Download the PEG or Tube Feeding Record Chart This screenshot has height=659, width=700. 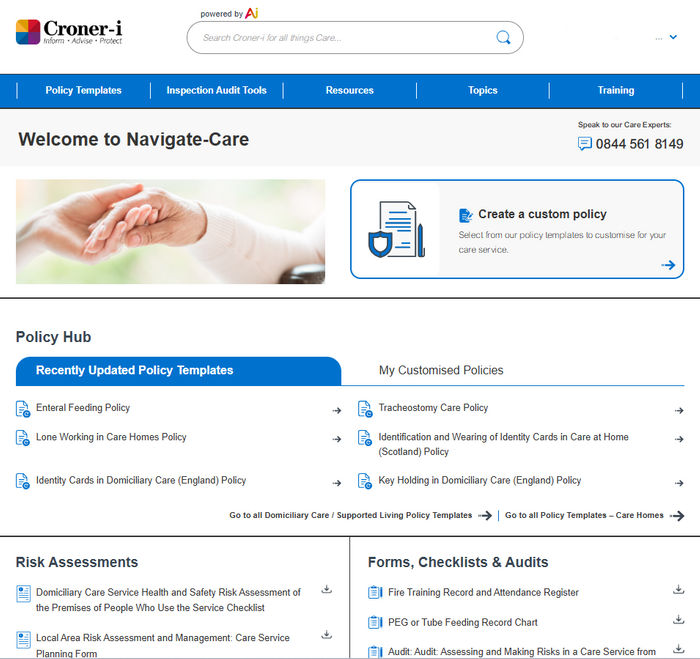coord(679,620)
